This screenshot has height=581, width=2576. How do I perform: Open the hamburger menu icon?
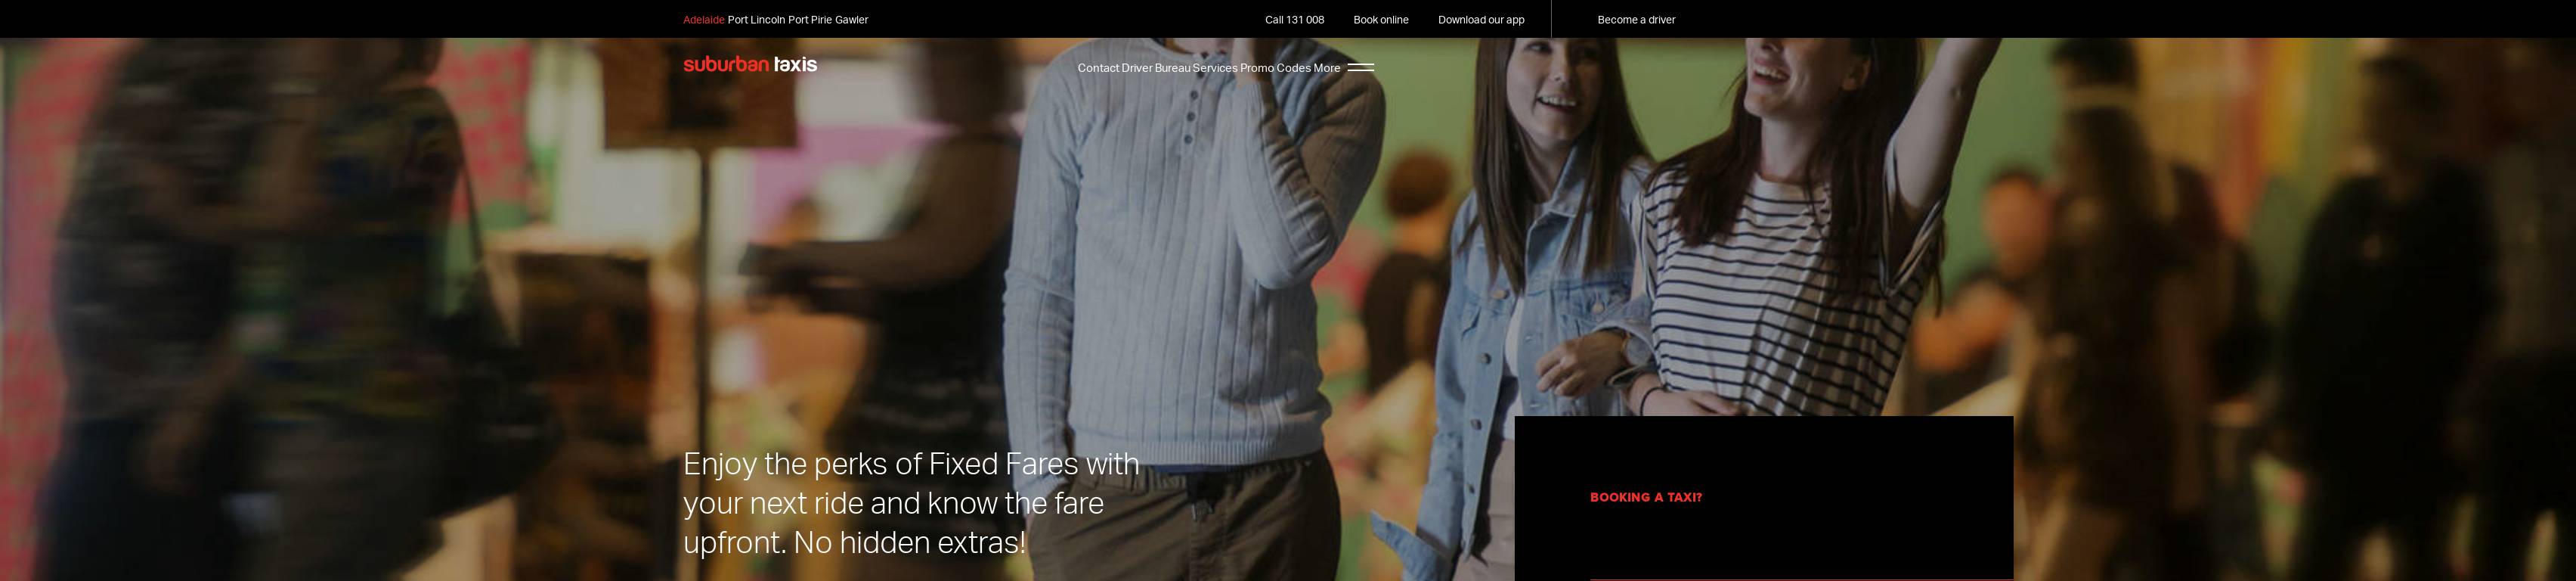coord(1360,68)
